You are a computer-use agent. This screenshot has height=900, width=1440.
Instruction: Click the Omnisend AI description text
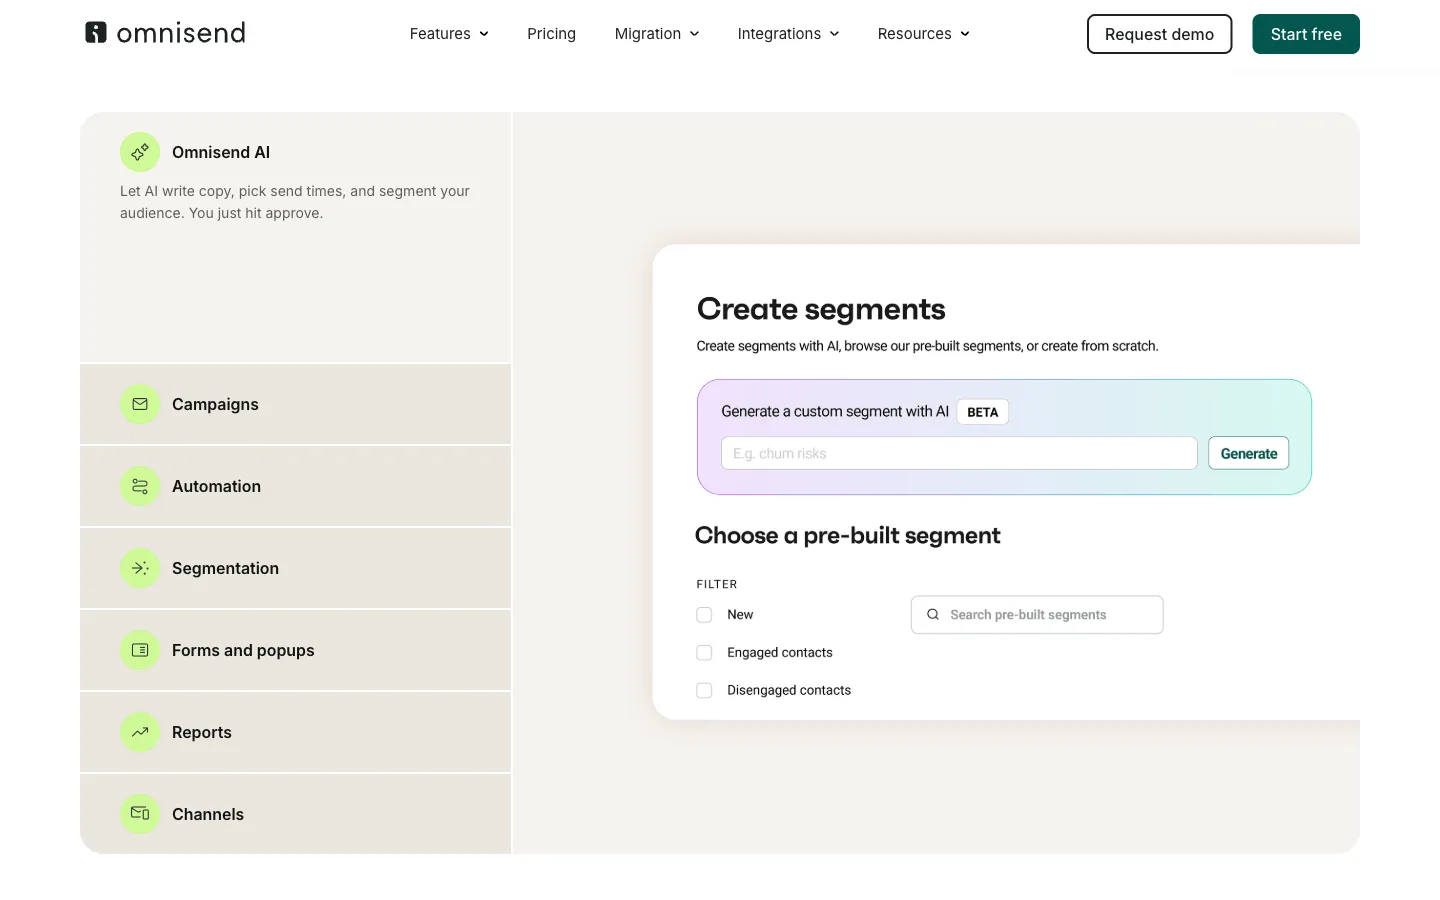295,202
